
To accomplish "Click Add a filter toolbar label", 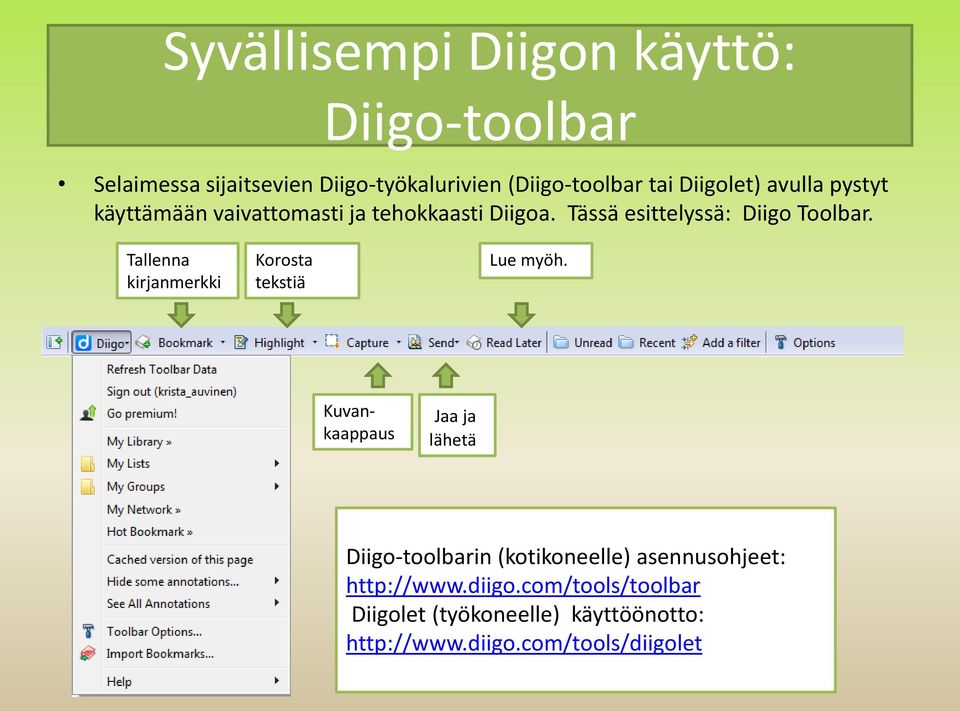I will tap(731, 343).
